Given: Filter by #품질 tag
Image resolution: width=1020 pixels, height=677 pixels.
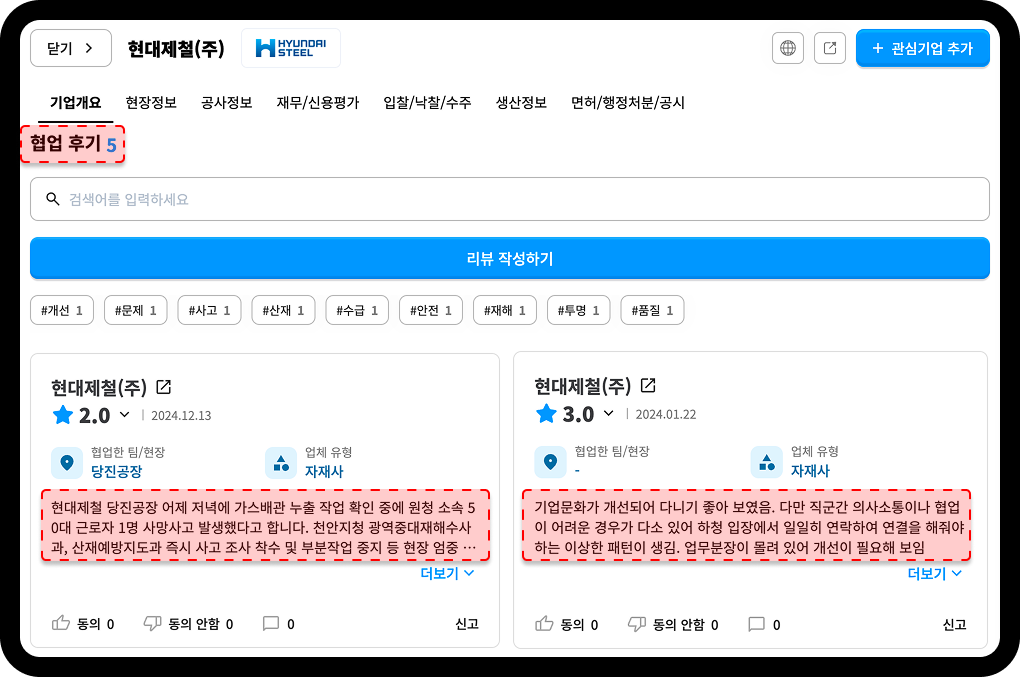Looking at the screenshot, I should pos(652,310).
